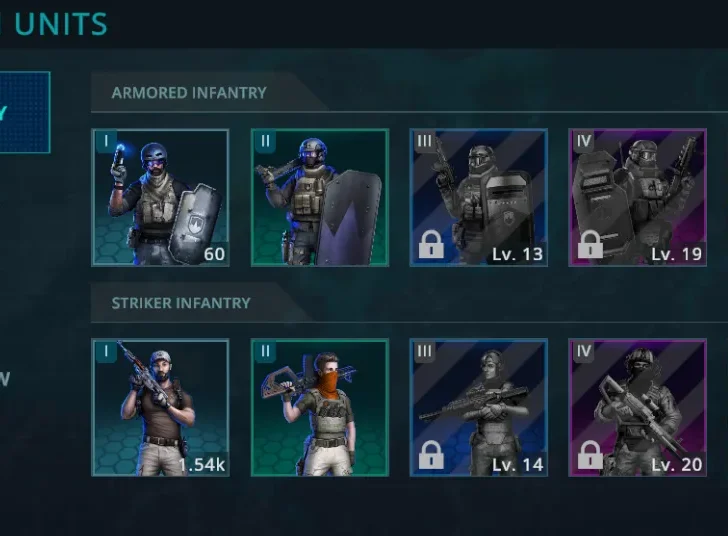Image resolution: width=728 pixels, height=536 pixels.
Task: Click tier II badge on Striker Infantry card
Action: [266, 351]
